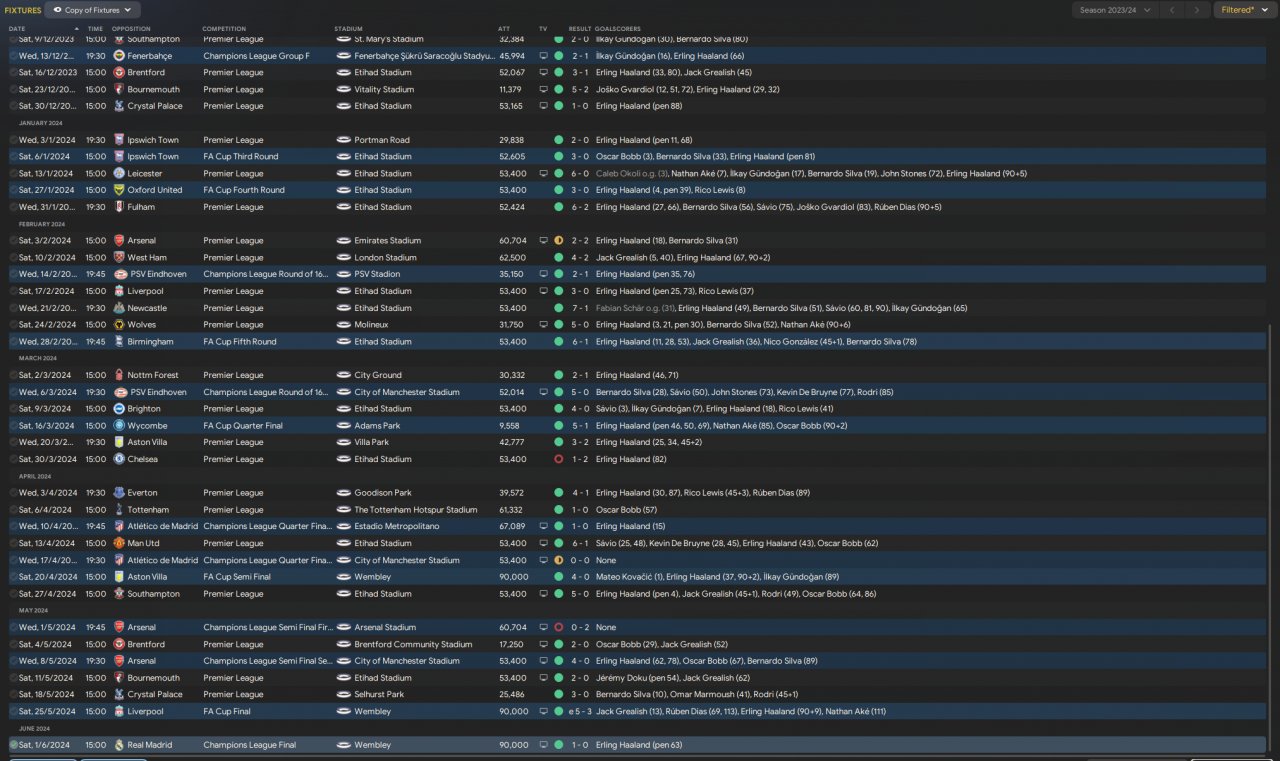The width and height of the screenshot is (1280, 761).
Task: Sort by the Goalscorers column header
Action: (x=618, y=29)
